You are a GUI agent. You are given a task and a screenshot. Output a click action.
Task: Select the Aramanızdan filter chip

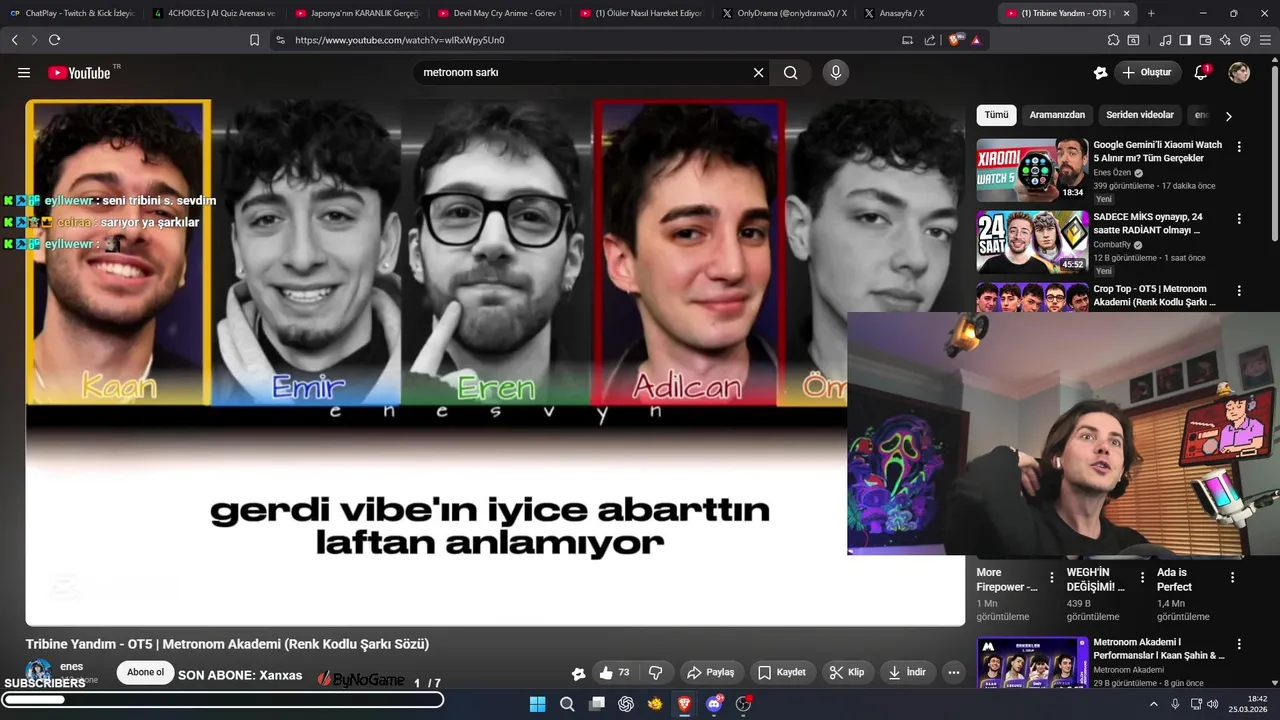[1057, 115]
